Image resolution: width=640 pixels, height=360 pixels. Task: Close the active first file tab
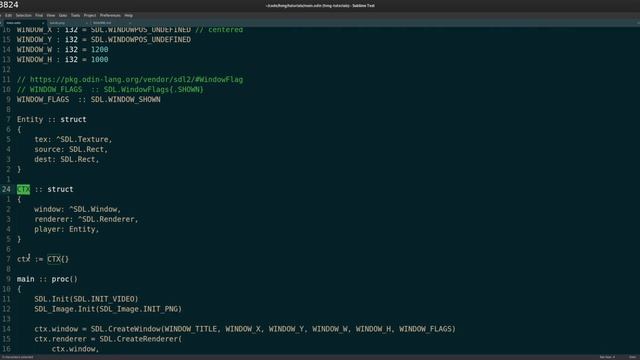[x=43, y=23]
